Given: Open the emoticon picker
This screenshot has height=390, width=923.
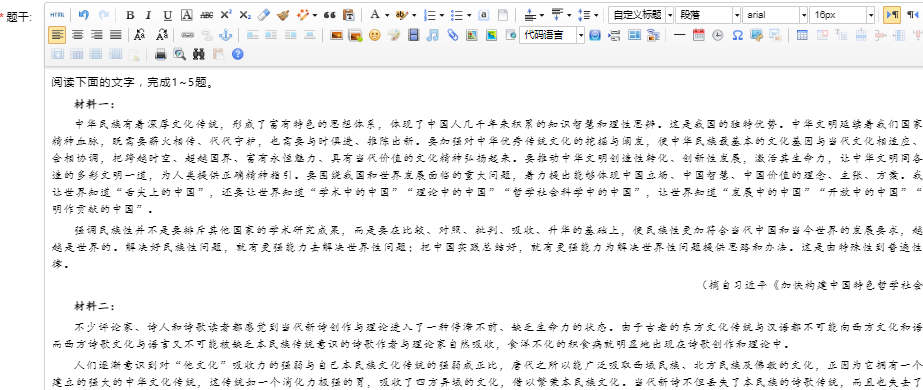Looking at the screenshot, I should (374, 35).
